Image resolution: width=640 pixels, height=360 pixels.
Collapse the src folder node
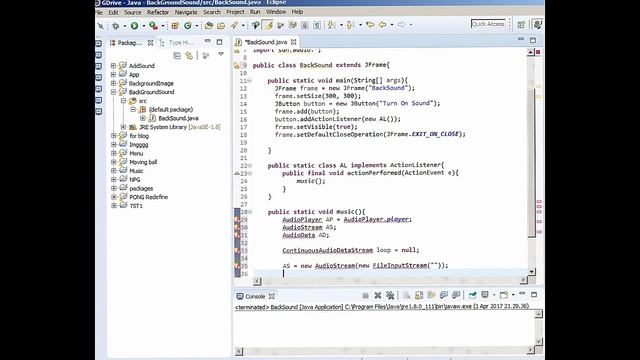coord(123,101)
